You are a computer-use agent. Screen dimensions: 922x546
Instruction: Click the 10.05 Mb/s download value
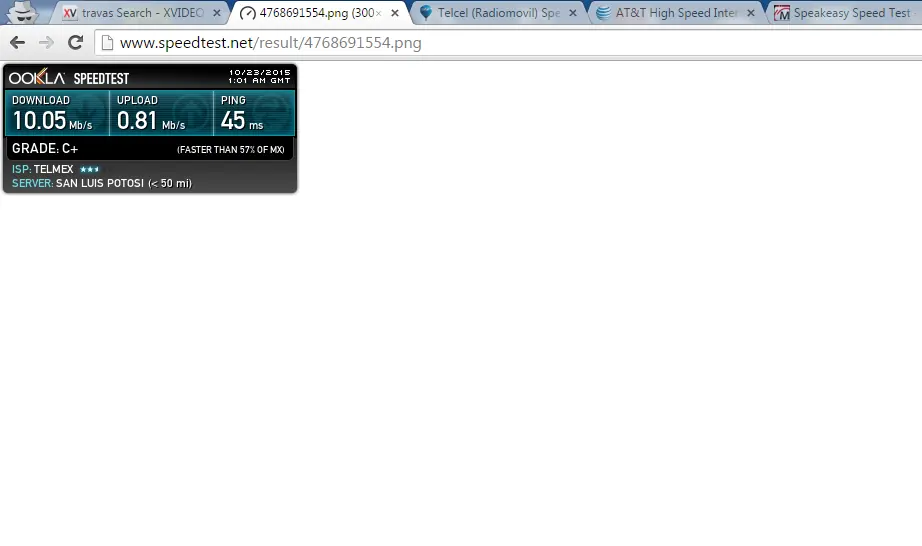coord(52,120)
